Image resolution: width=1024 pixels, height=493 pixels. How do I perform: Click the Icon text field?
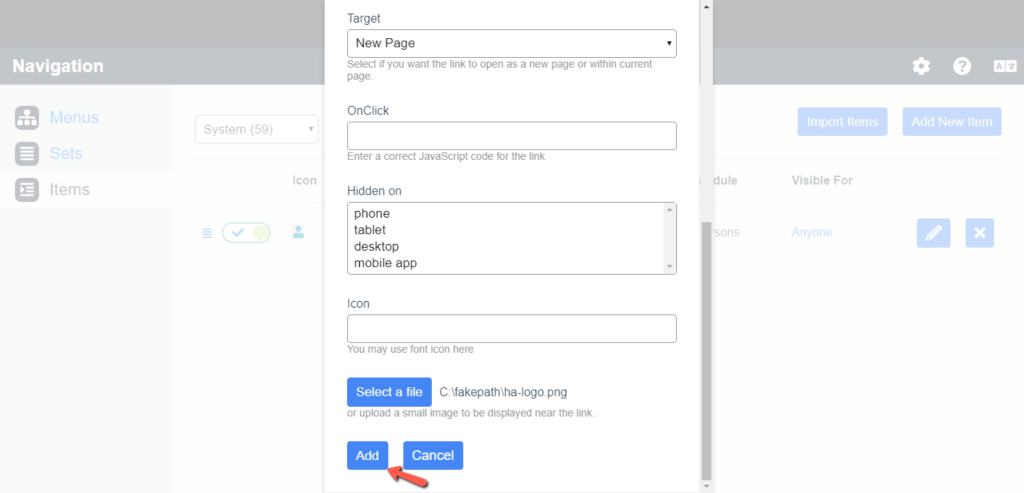pos(511,328)
